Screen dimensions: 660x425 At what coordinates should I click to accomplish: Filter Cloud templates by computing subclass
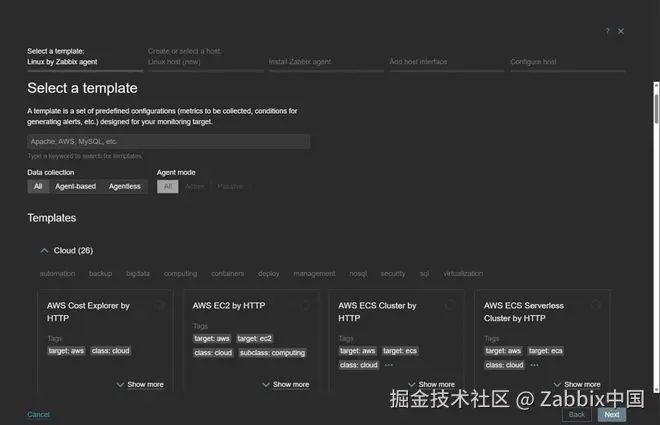180,274
